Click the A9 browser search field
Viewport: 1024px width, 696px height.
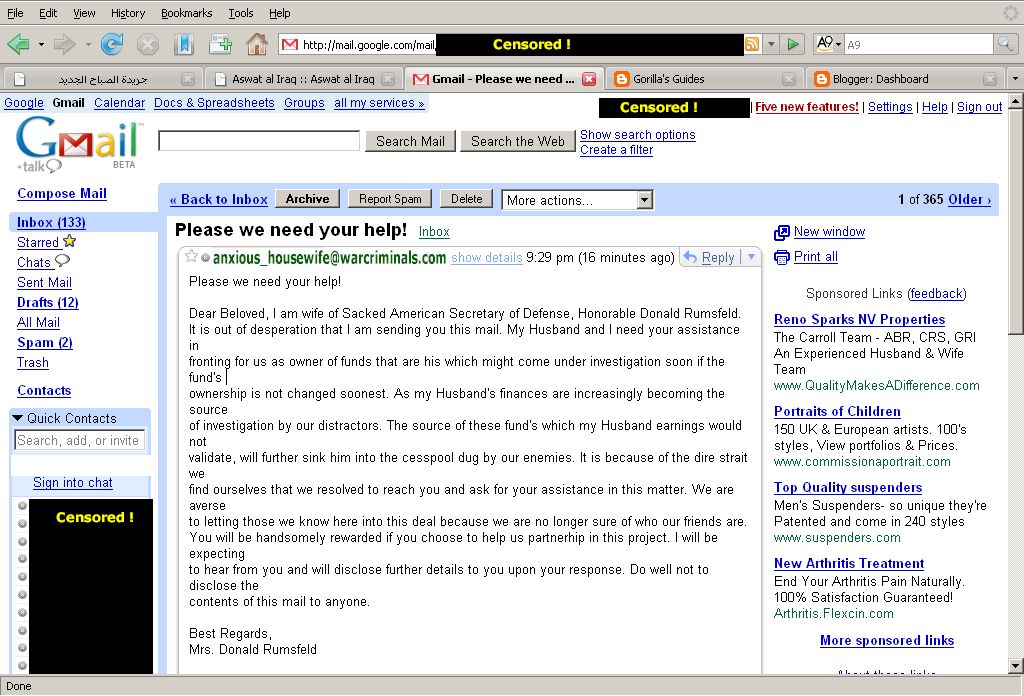pyautogui.click(x=918, y=44)
